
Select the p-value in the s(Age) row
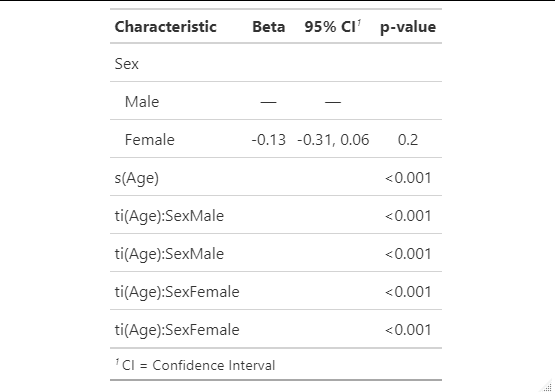(x=408, y=178)
